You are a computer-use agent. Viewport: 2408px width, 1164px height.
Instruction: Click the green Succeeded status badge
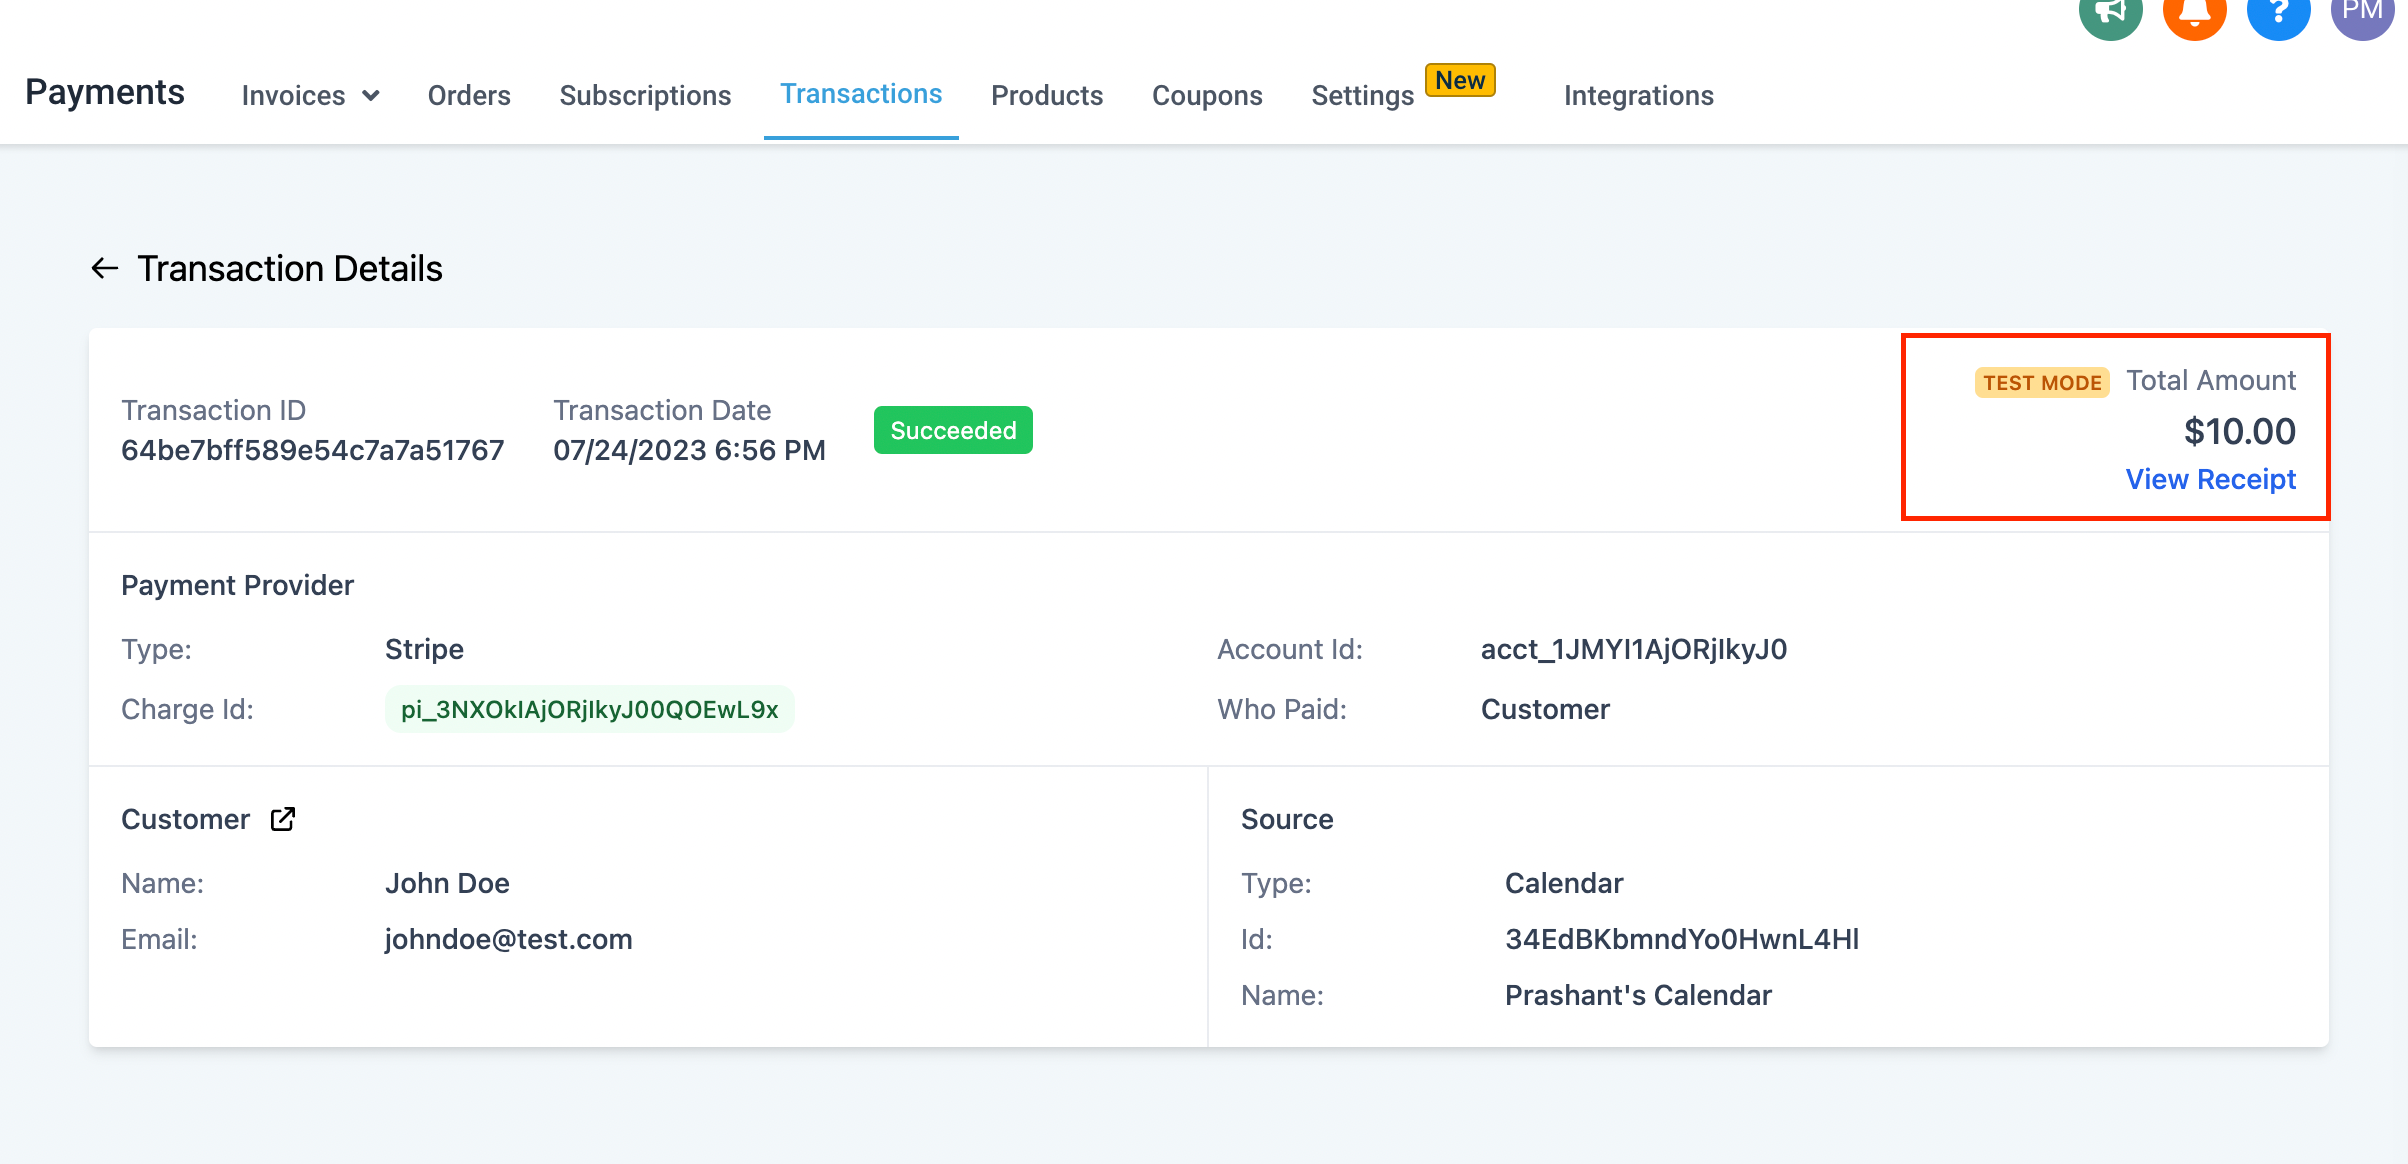tap(953, 430)
